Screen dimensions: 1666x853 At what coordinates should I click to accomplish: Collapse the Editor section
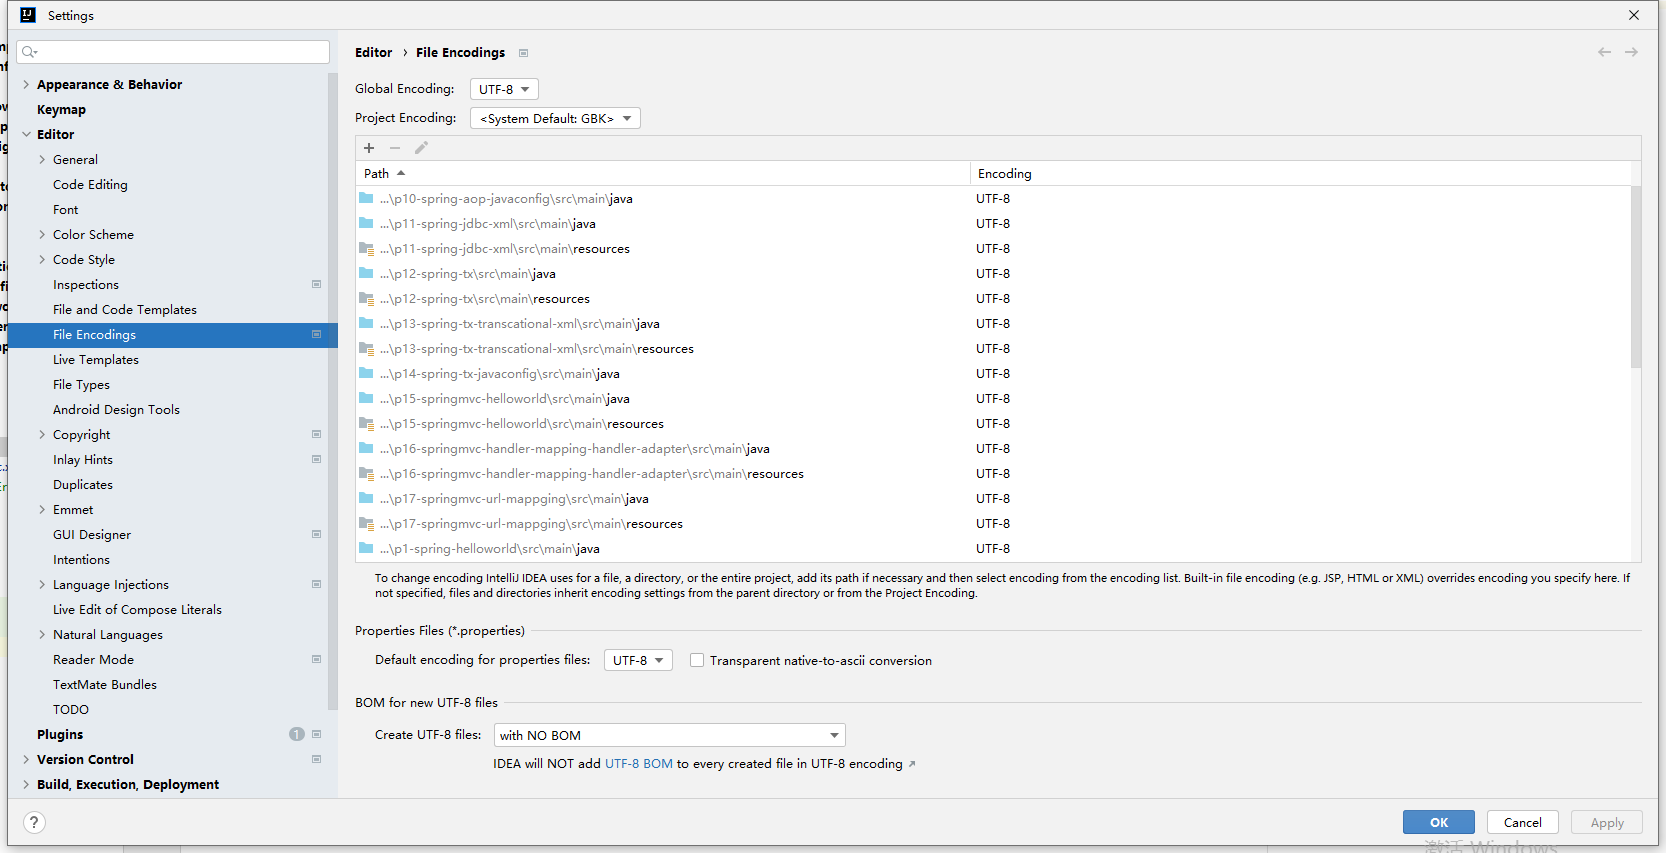(26, 134)
